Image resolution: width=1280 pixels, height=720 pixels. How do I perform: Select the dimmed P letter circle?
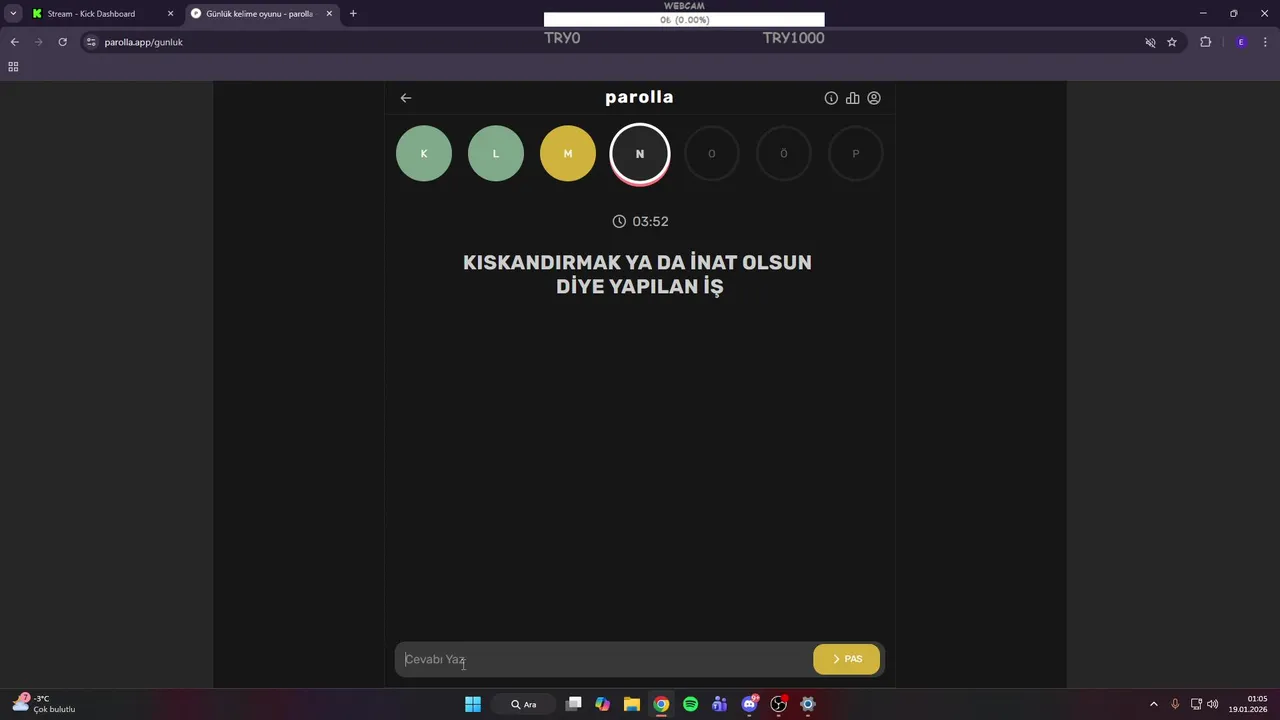pyautogui.click(x=856, y=154)
